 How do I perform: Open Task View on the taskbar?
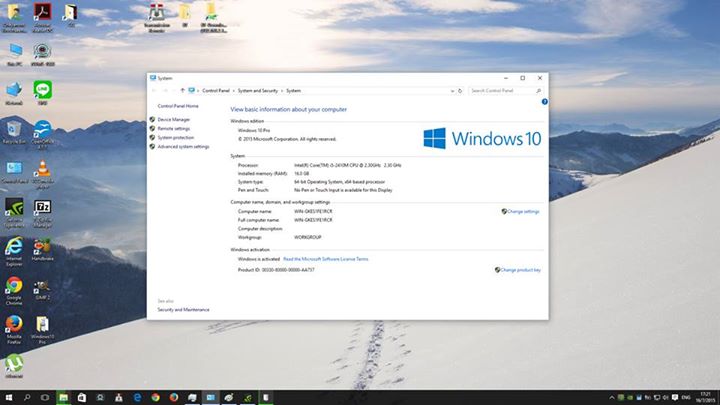pos(45,397)
